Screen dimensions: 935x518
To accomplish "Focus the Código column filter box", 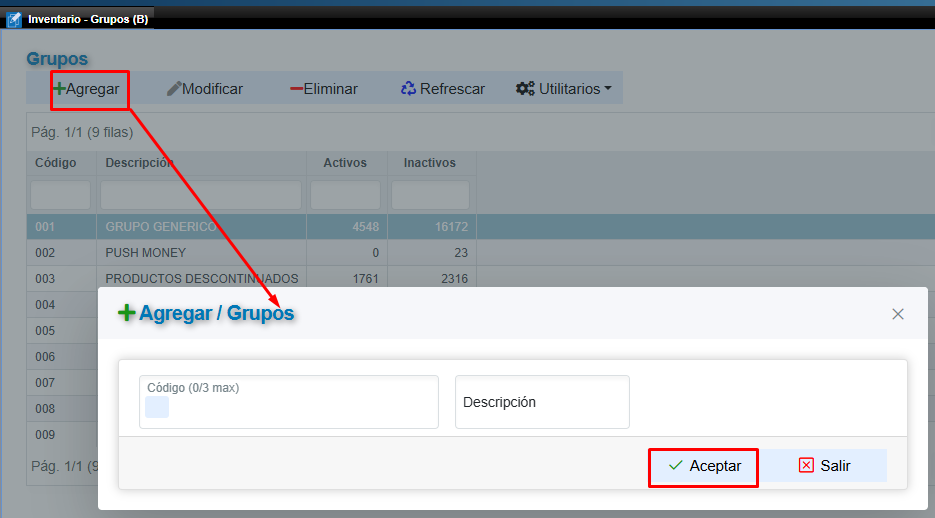I will (60, 195).
